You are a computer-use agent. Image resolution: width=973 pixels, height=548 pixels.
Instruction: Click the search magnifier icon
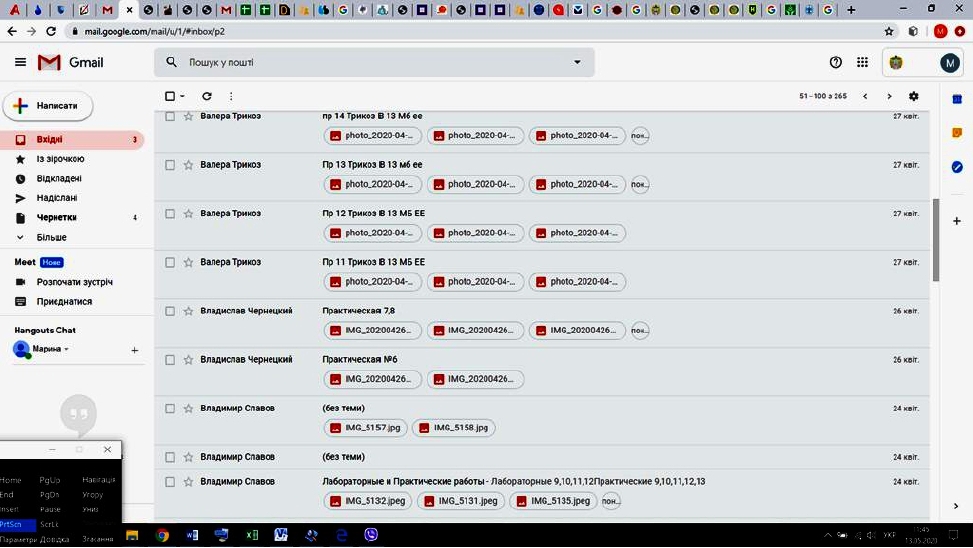point(171,62)
